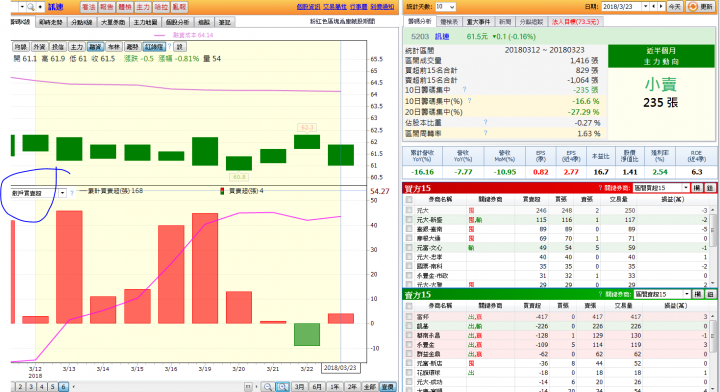Click small dot button next to search icon
This screenshot has height=392, width=720.
click(x=40, y=7)
